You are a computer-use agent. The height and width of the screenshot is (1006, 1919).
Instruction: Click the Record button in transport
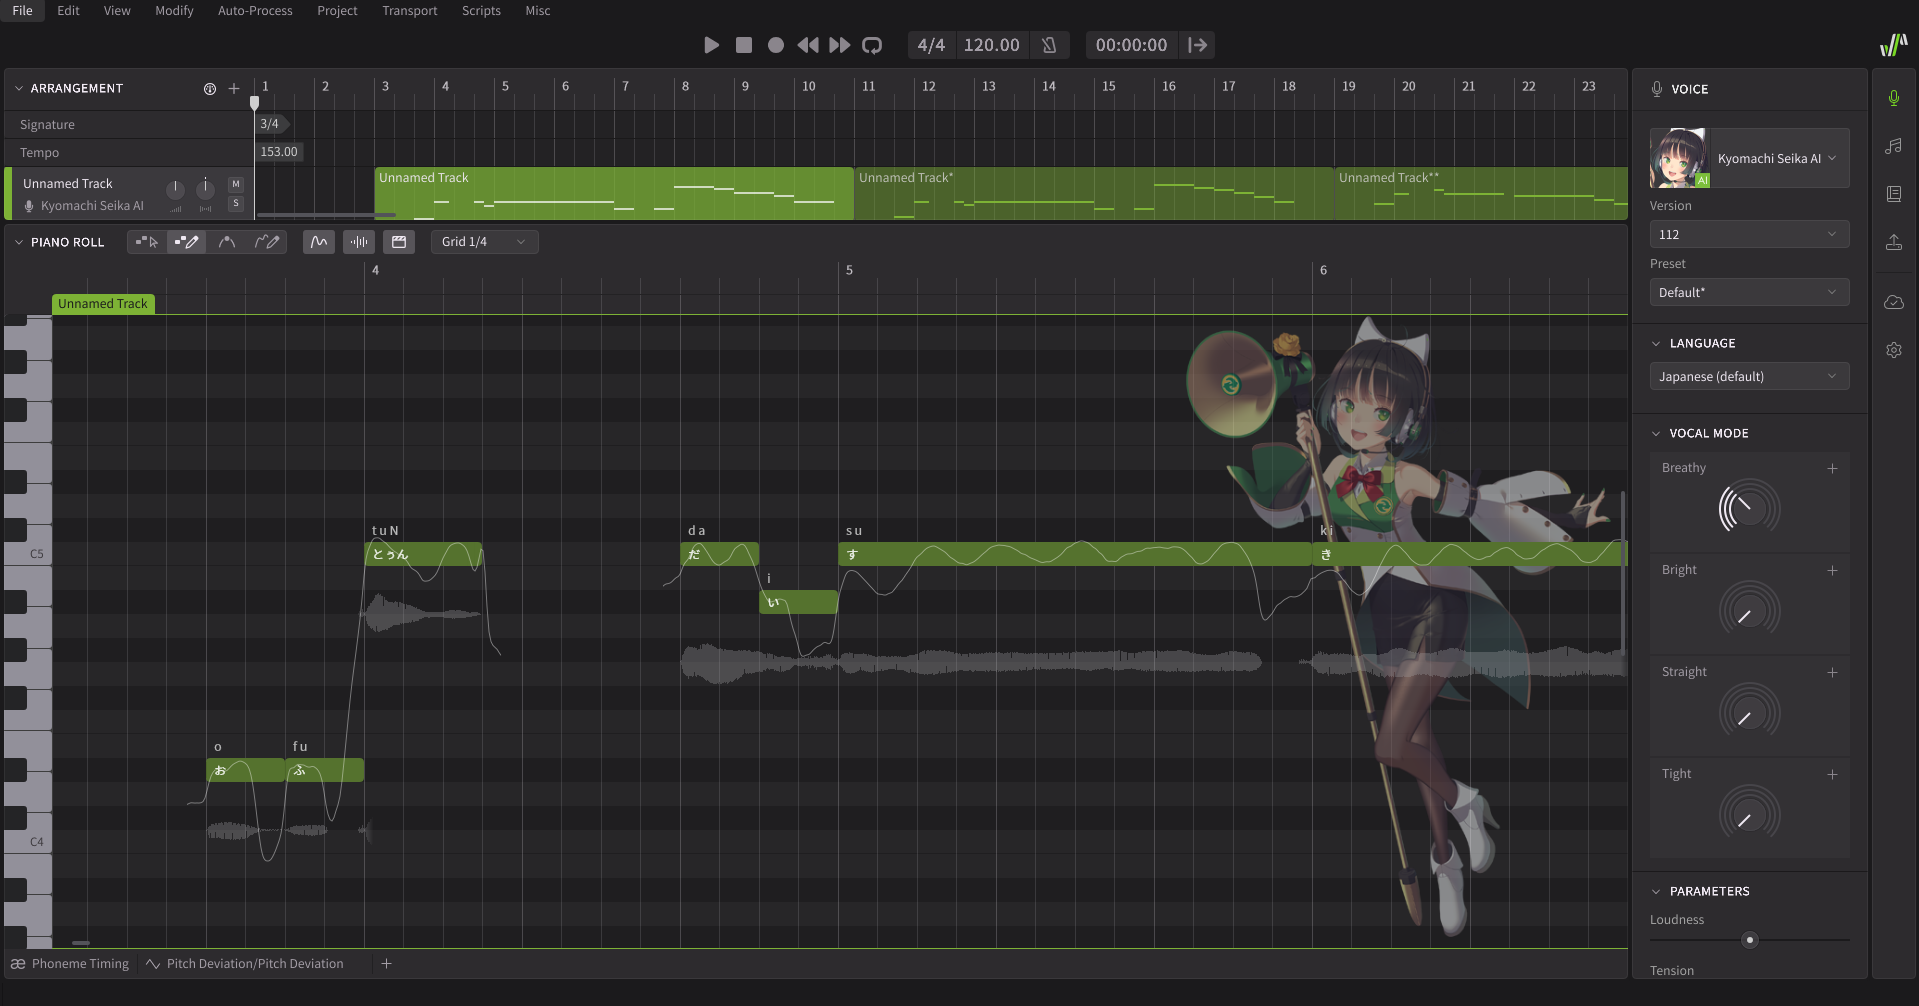coord(776,45)
